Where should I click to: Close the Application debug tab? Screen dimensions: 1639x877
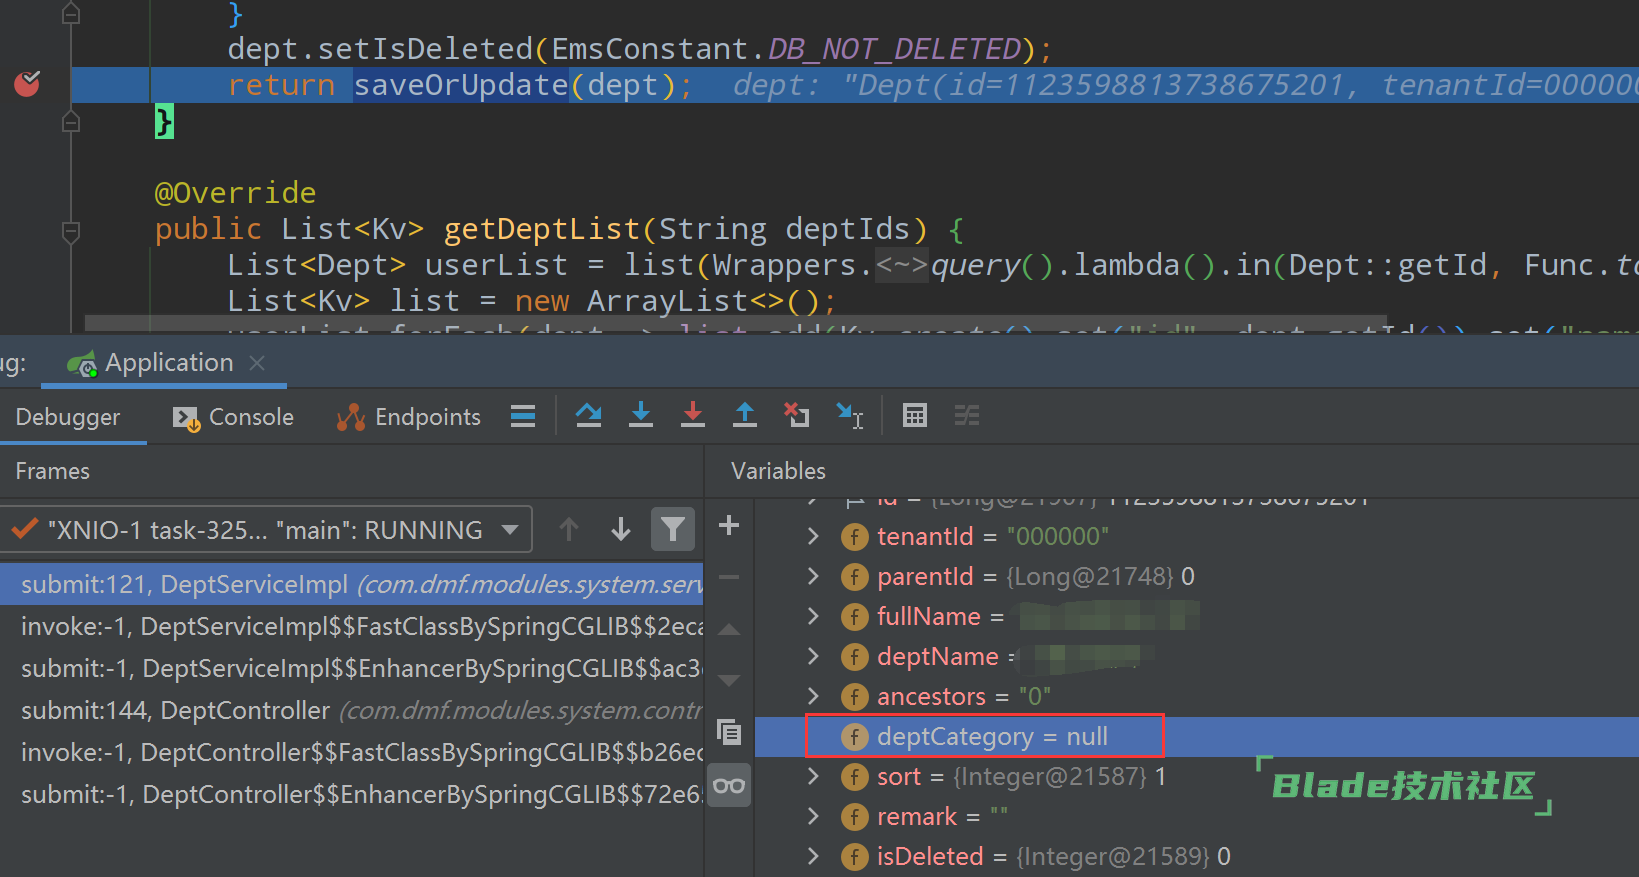click(257, 363)
